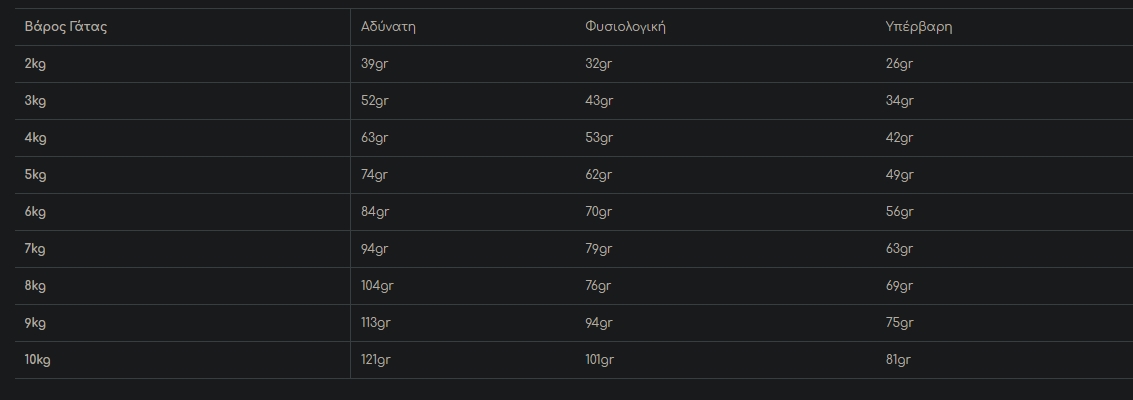Click the 113gr cell
This screenshot has height=400, width=1133.
(x=376, y=323)
